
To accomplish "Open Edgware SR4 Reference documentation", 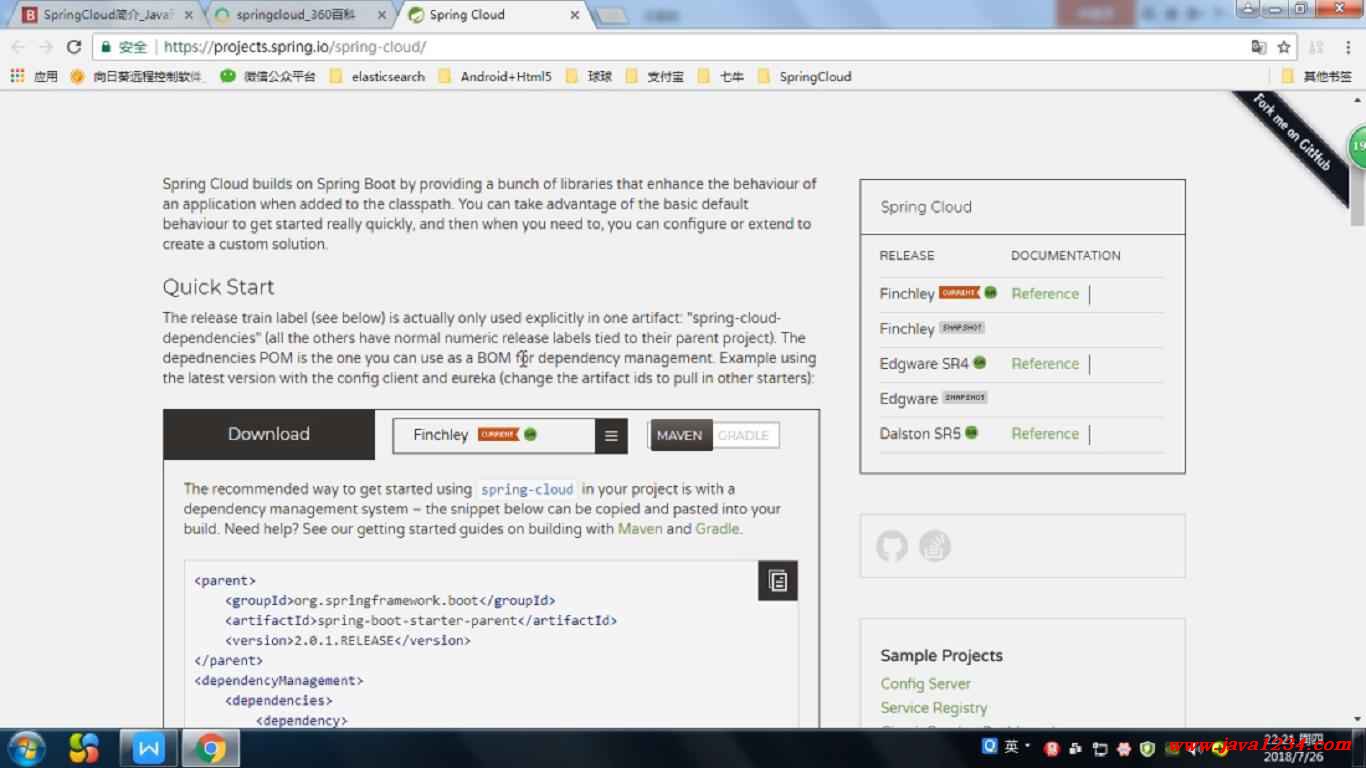I will [x=1045, y=364].
